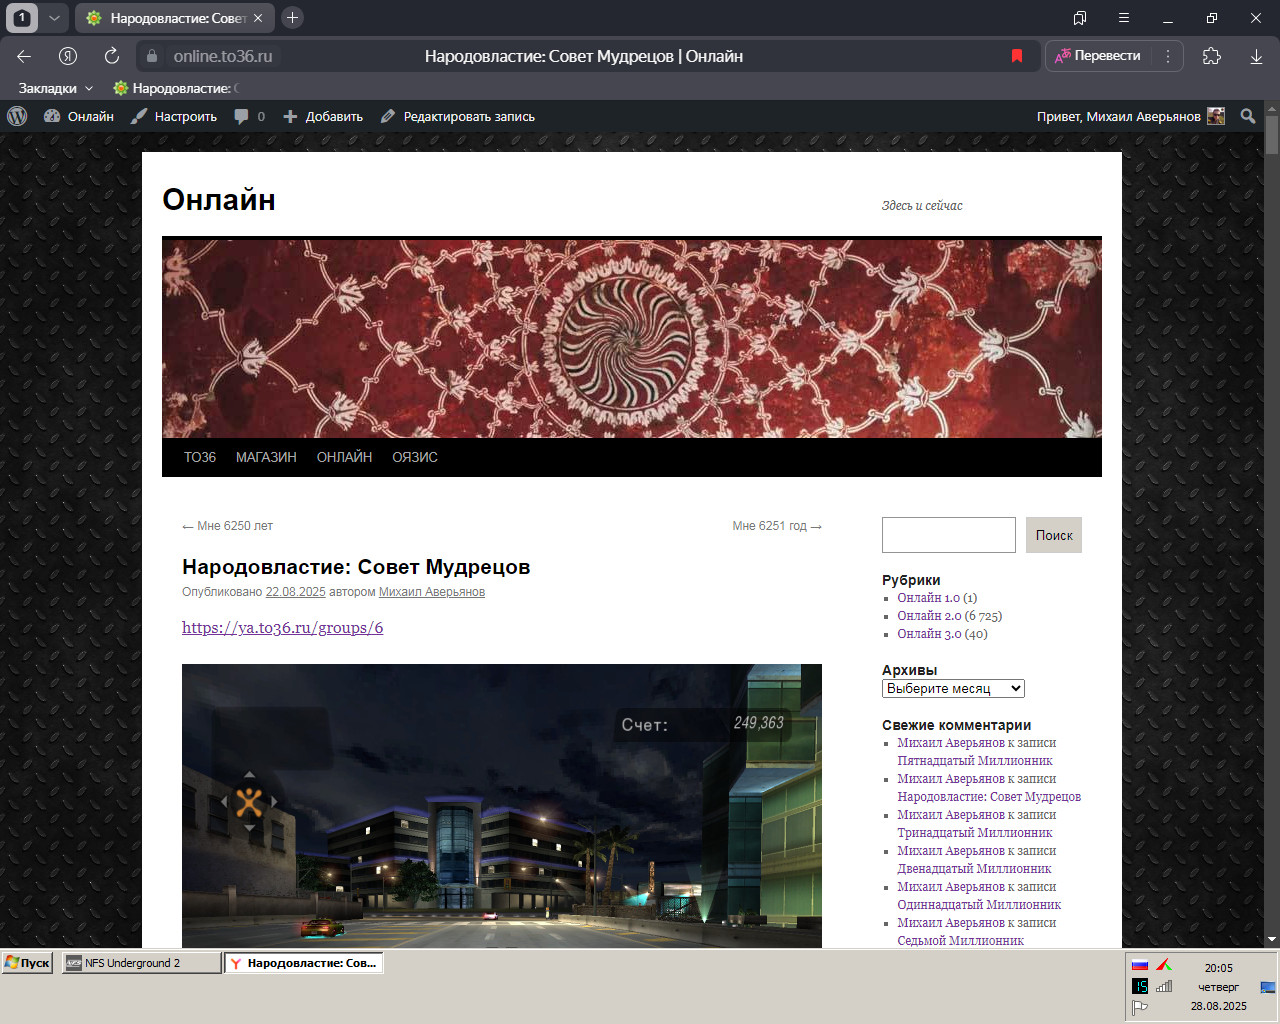Click show desktop tray icon
The image size is (1280, 1024).
tap(1268, 987)
